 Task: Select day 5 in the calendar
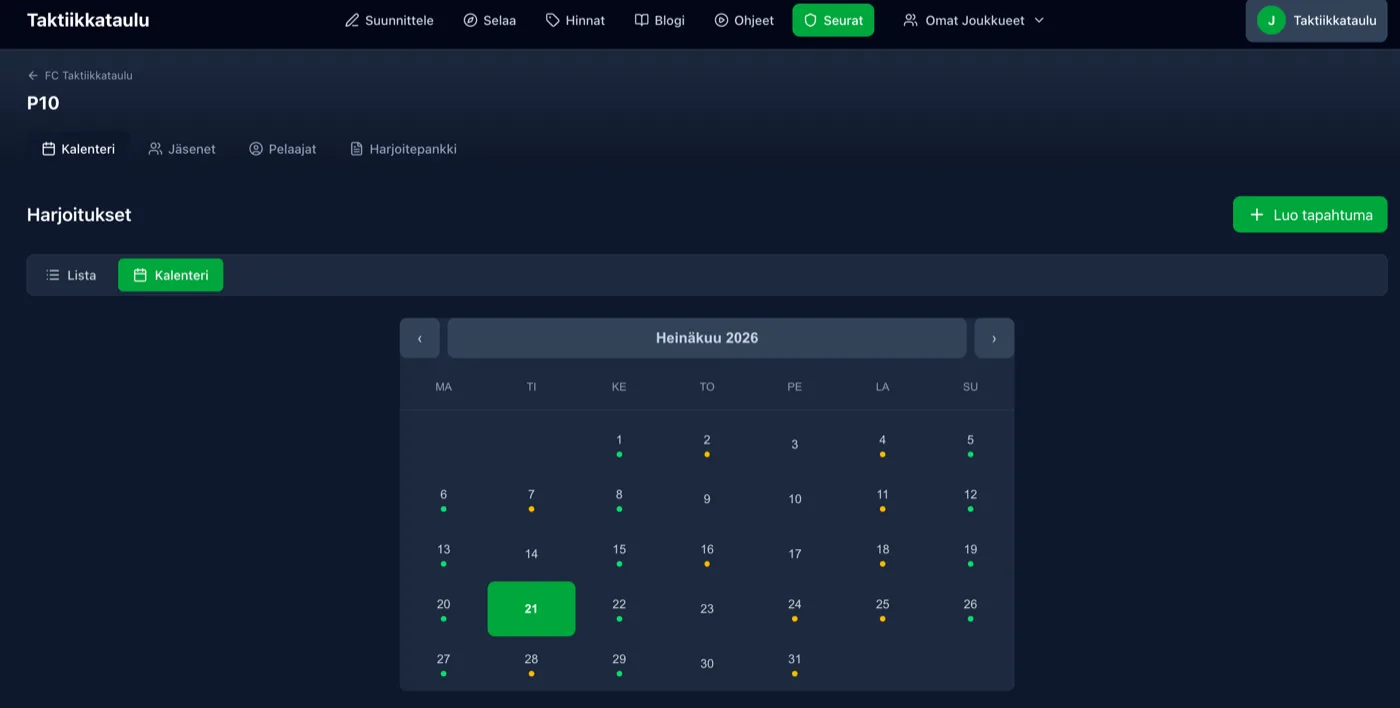point(970,444)
